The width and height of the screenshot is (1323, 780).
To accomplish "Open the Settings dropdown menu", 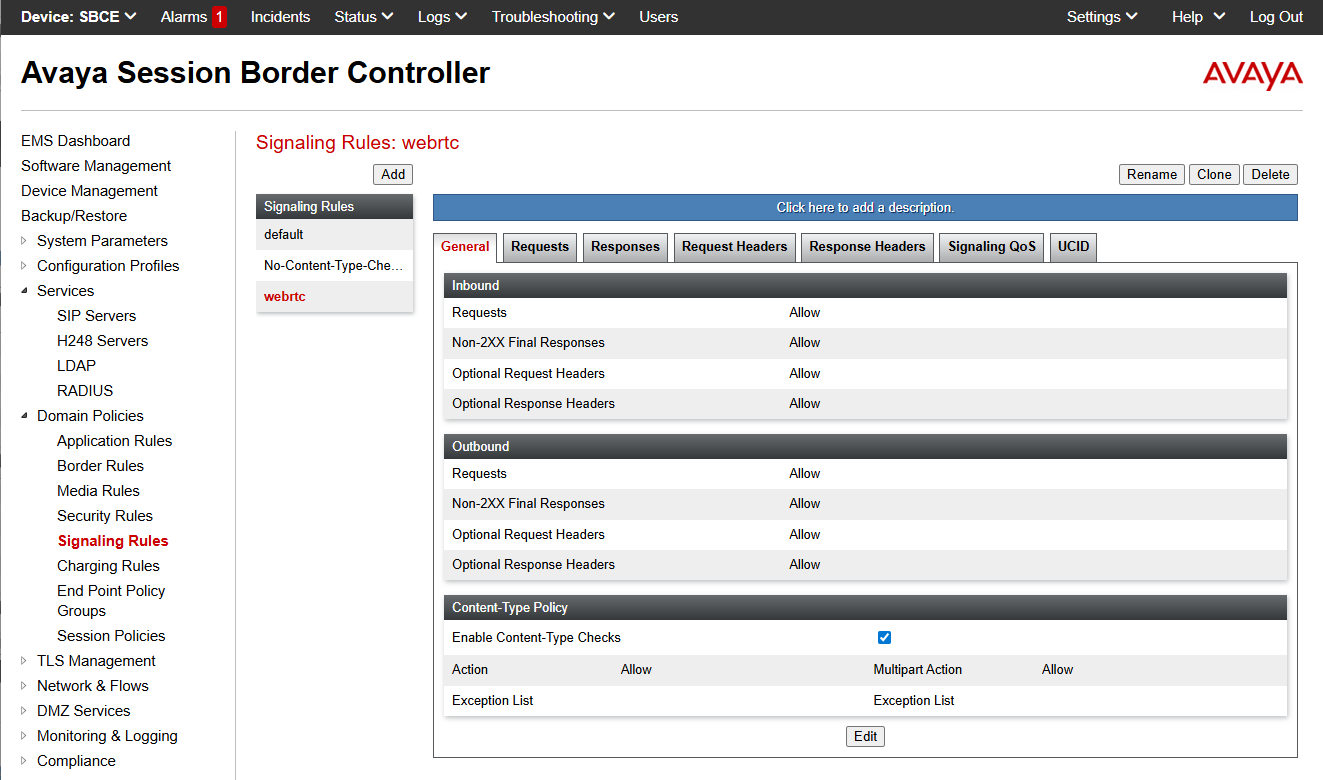I will [x=1102, y=17].
